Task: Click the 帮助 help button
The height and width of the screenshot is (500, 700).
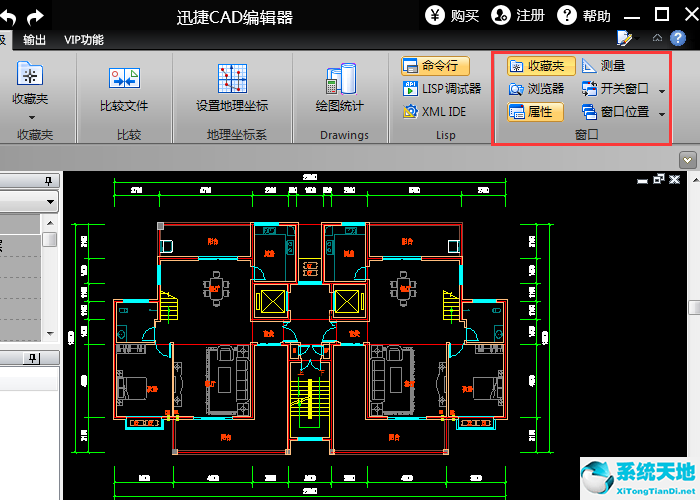Action: 584,16
